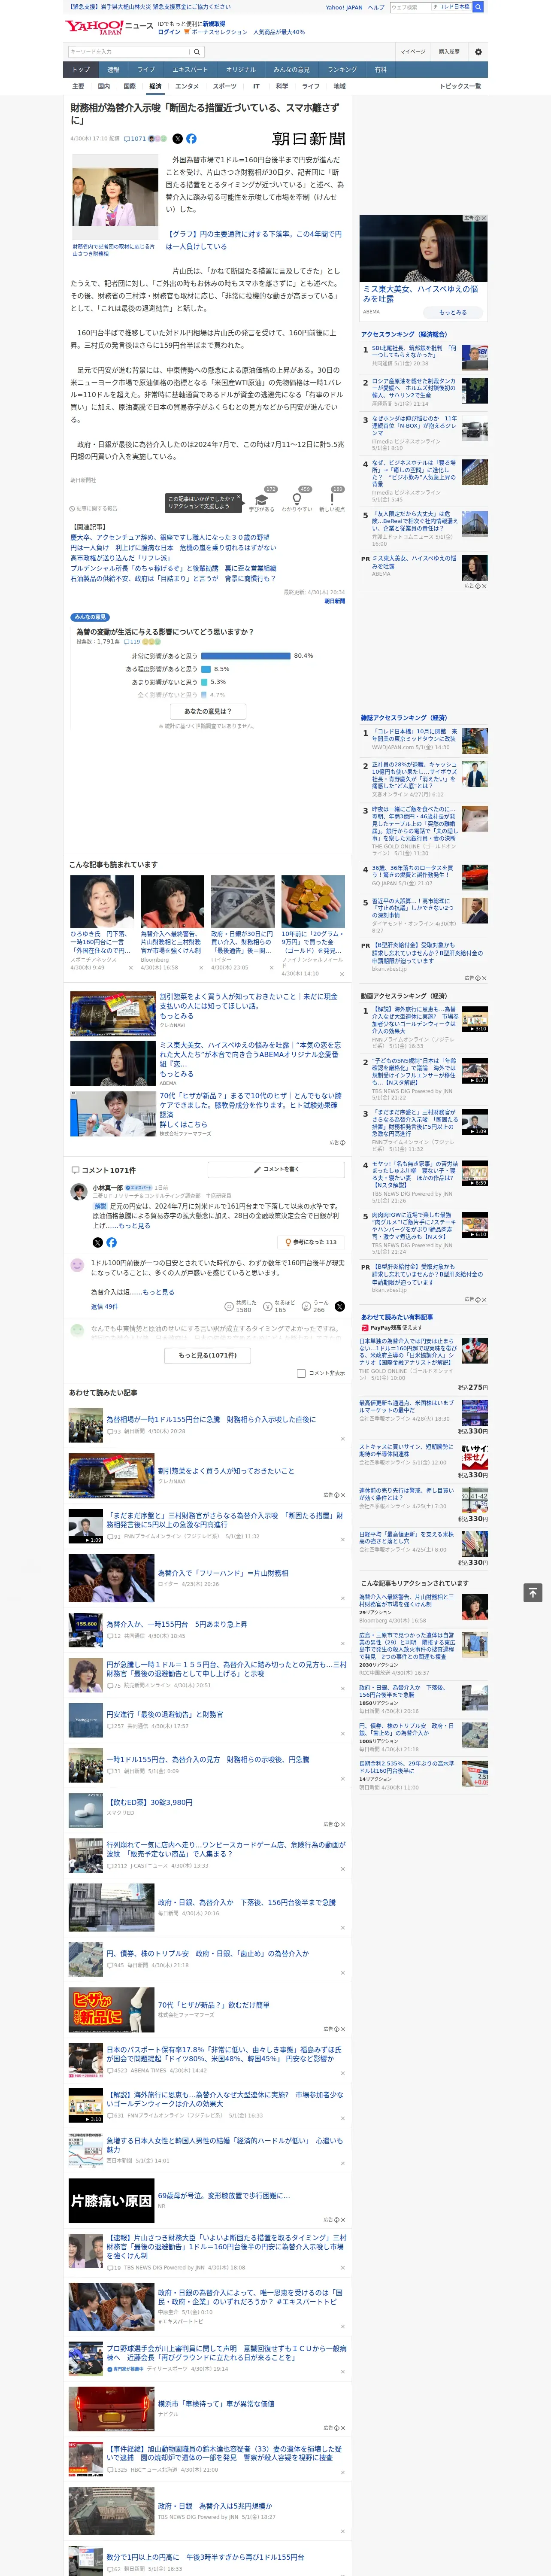Open the 購入履歴 link

coord(449,52)
